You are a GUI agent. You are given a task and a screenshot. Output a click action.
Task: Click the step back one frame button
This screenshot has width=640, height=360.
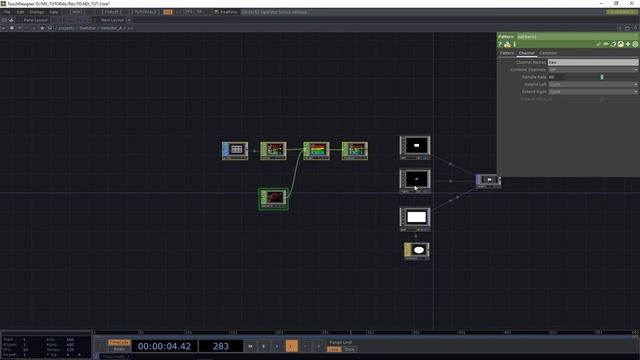tap(305, 346)
